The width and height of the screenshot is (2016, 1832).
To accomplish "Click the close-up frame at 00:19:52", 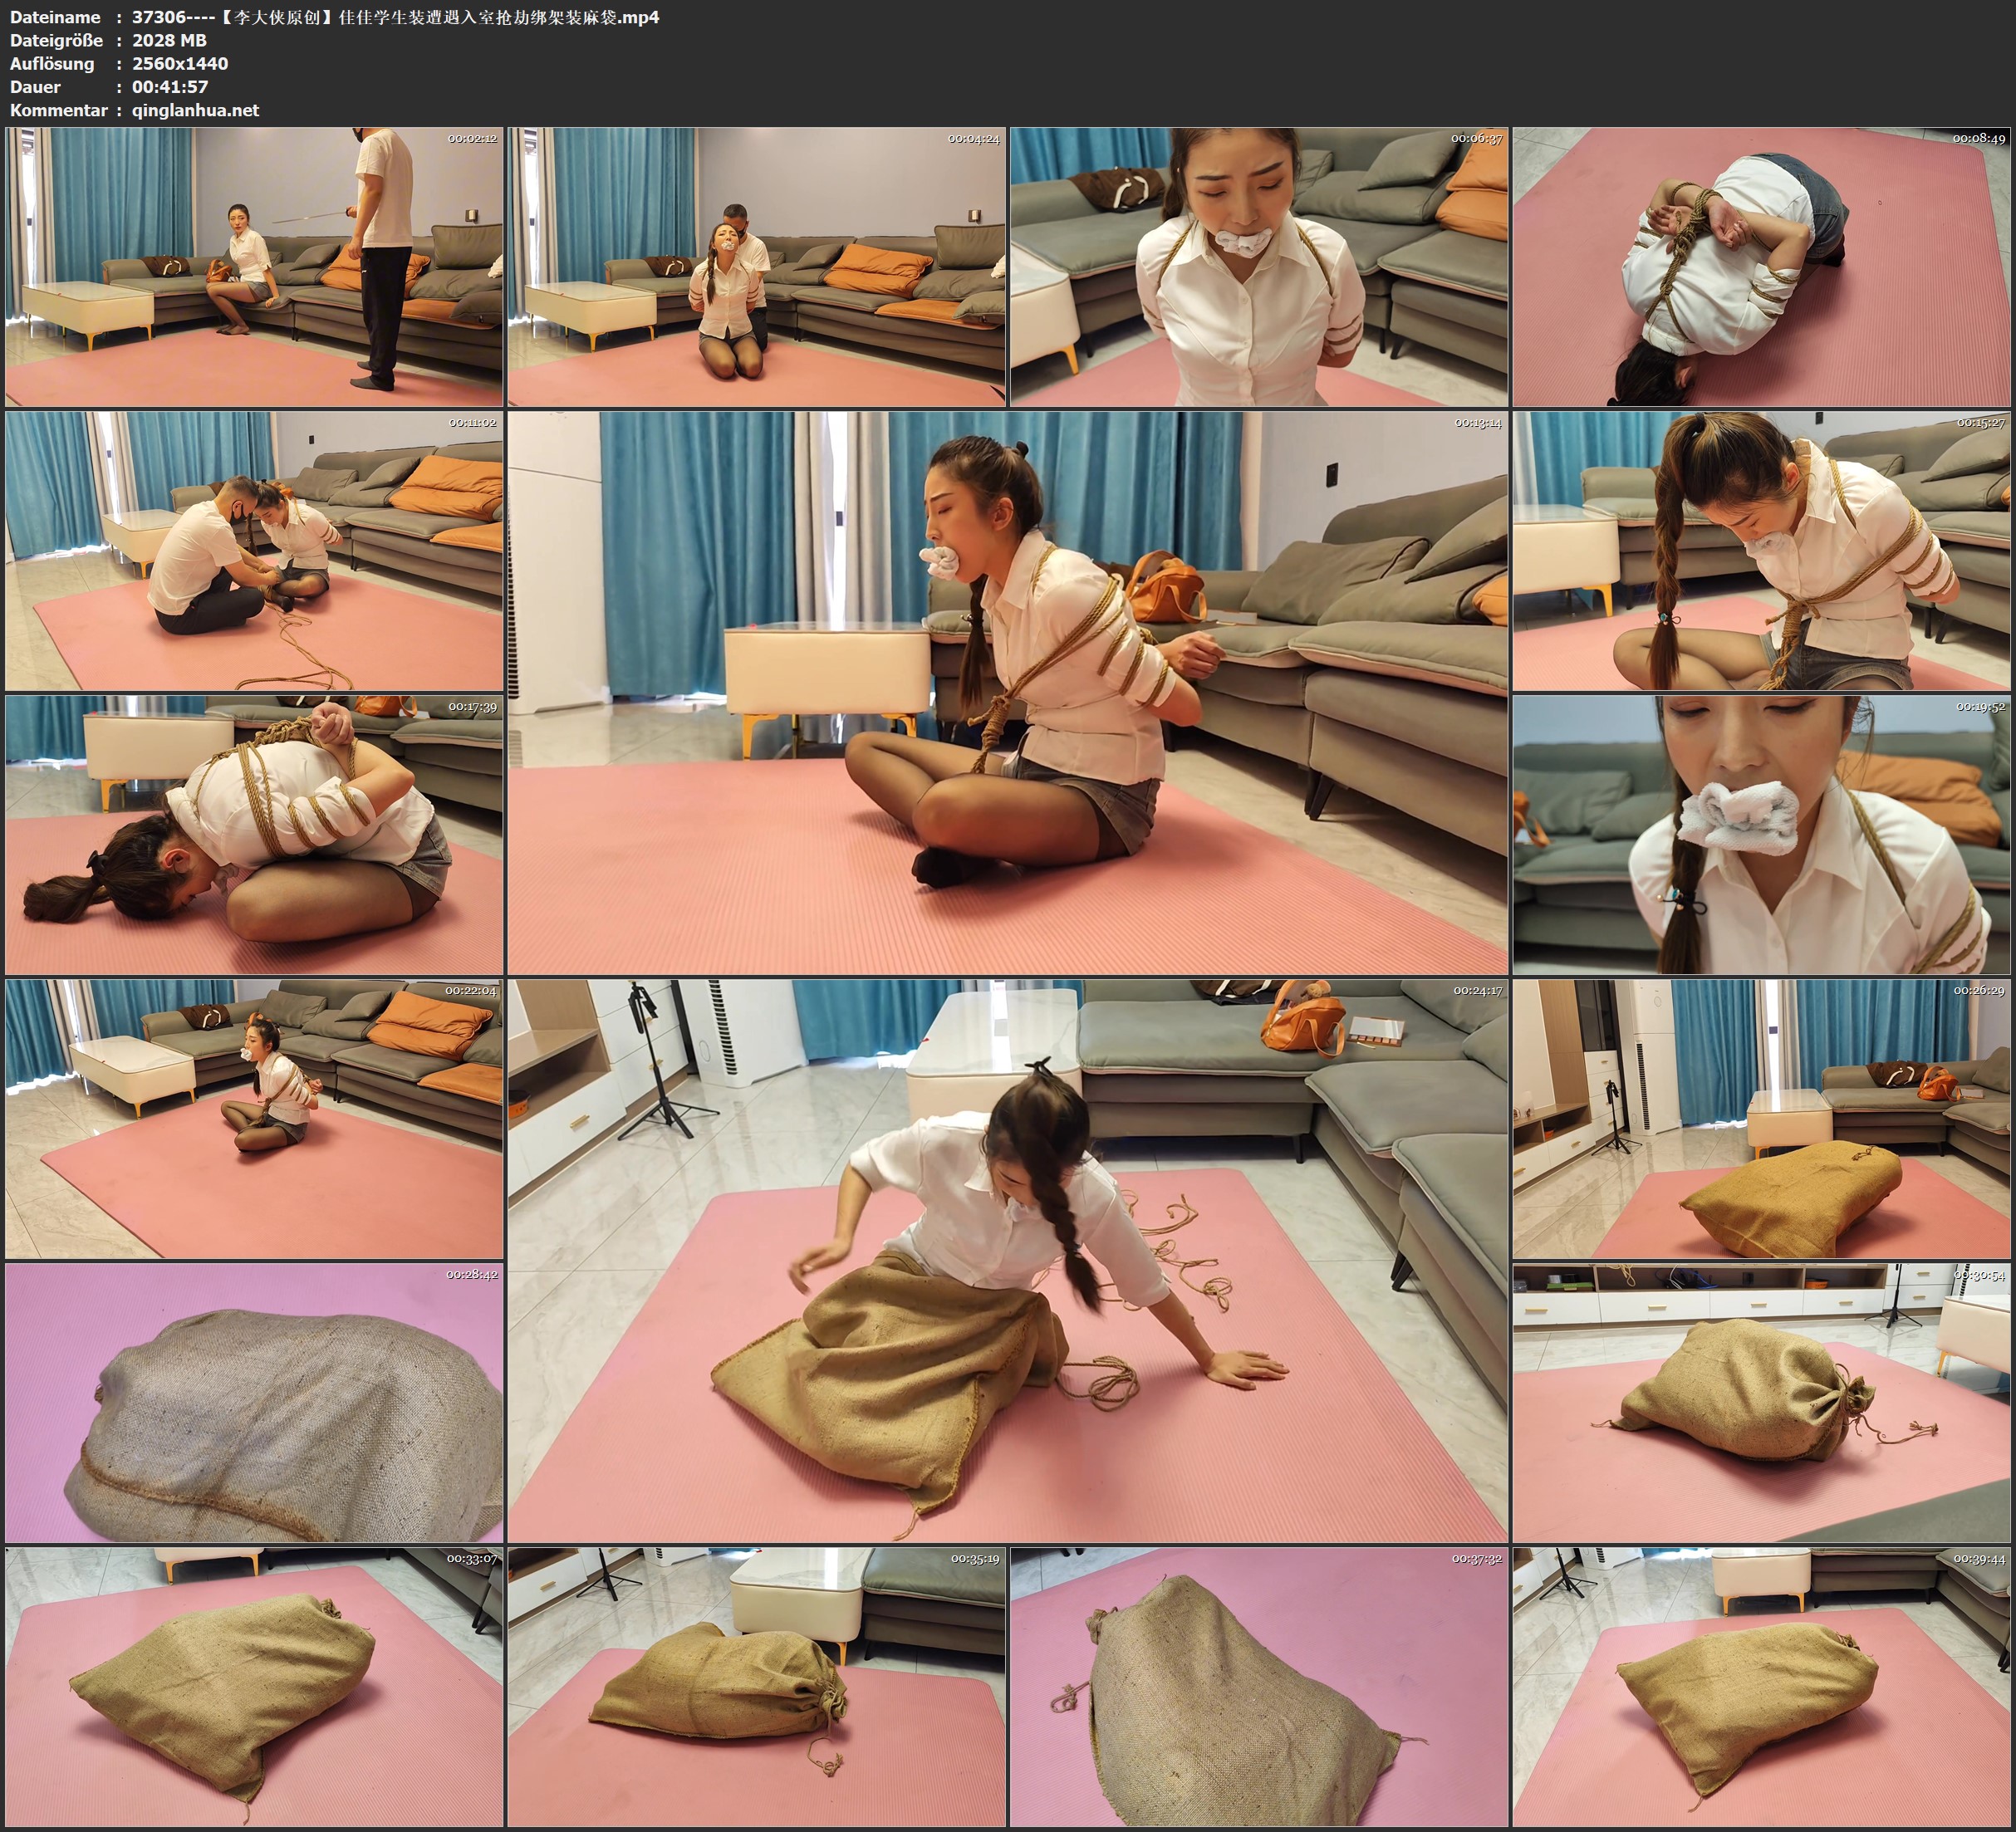I will pos(1761,834).
